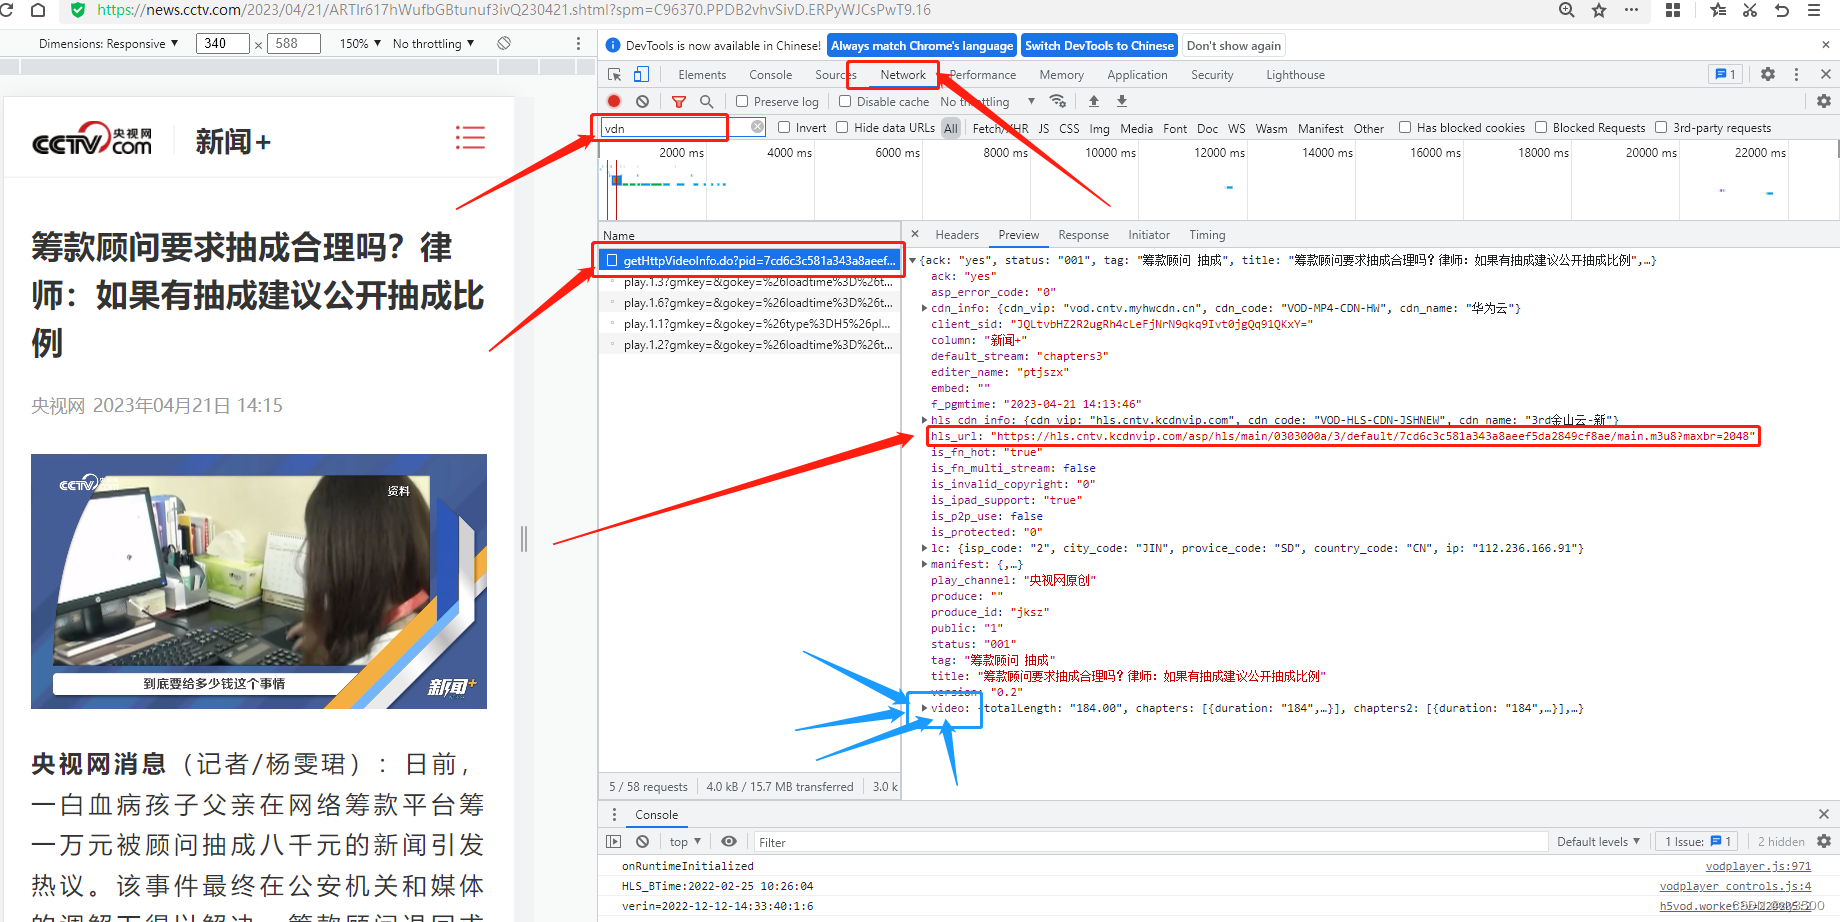1840x922 pixels.
Task: Click the viewport width 340 field
Action: coord(222,43)
